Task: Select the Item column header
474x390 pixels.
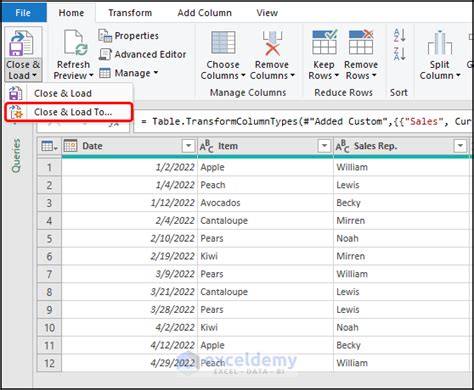Action: (265, 146)
